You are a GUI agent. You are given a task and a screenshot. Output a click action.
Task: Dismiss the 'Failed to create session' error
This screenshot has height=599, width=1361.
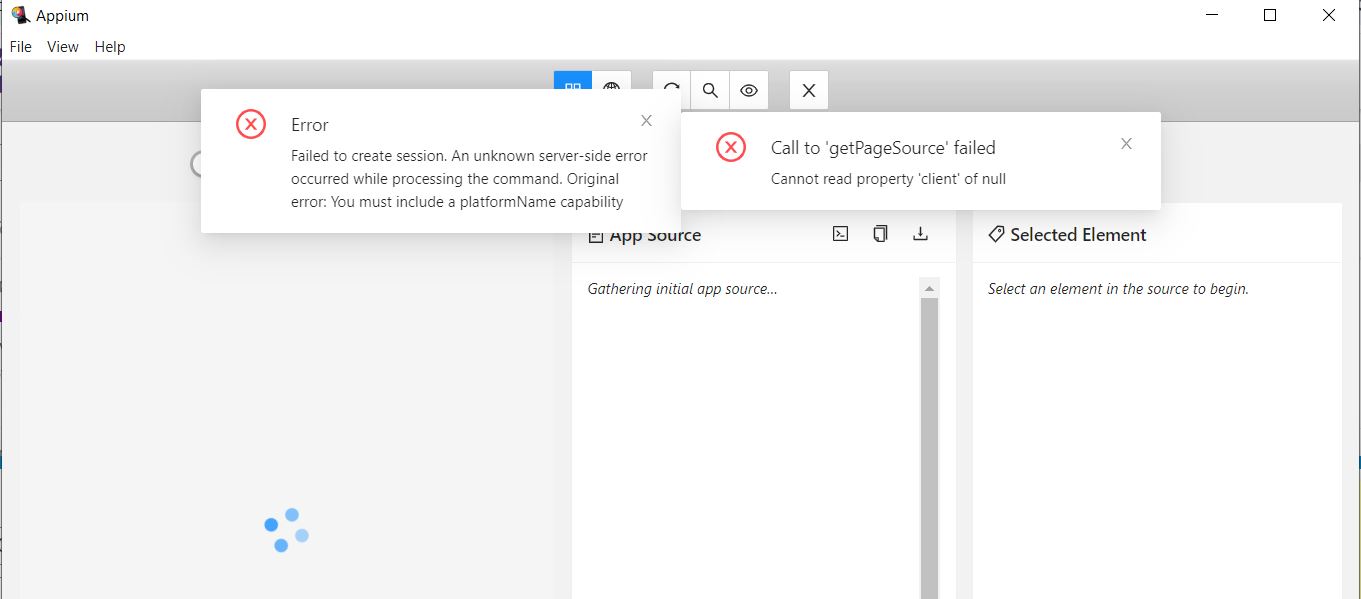pyautogui.click(x=646, y=119)
